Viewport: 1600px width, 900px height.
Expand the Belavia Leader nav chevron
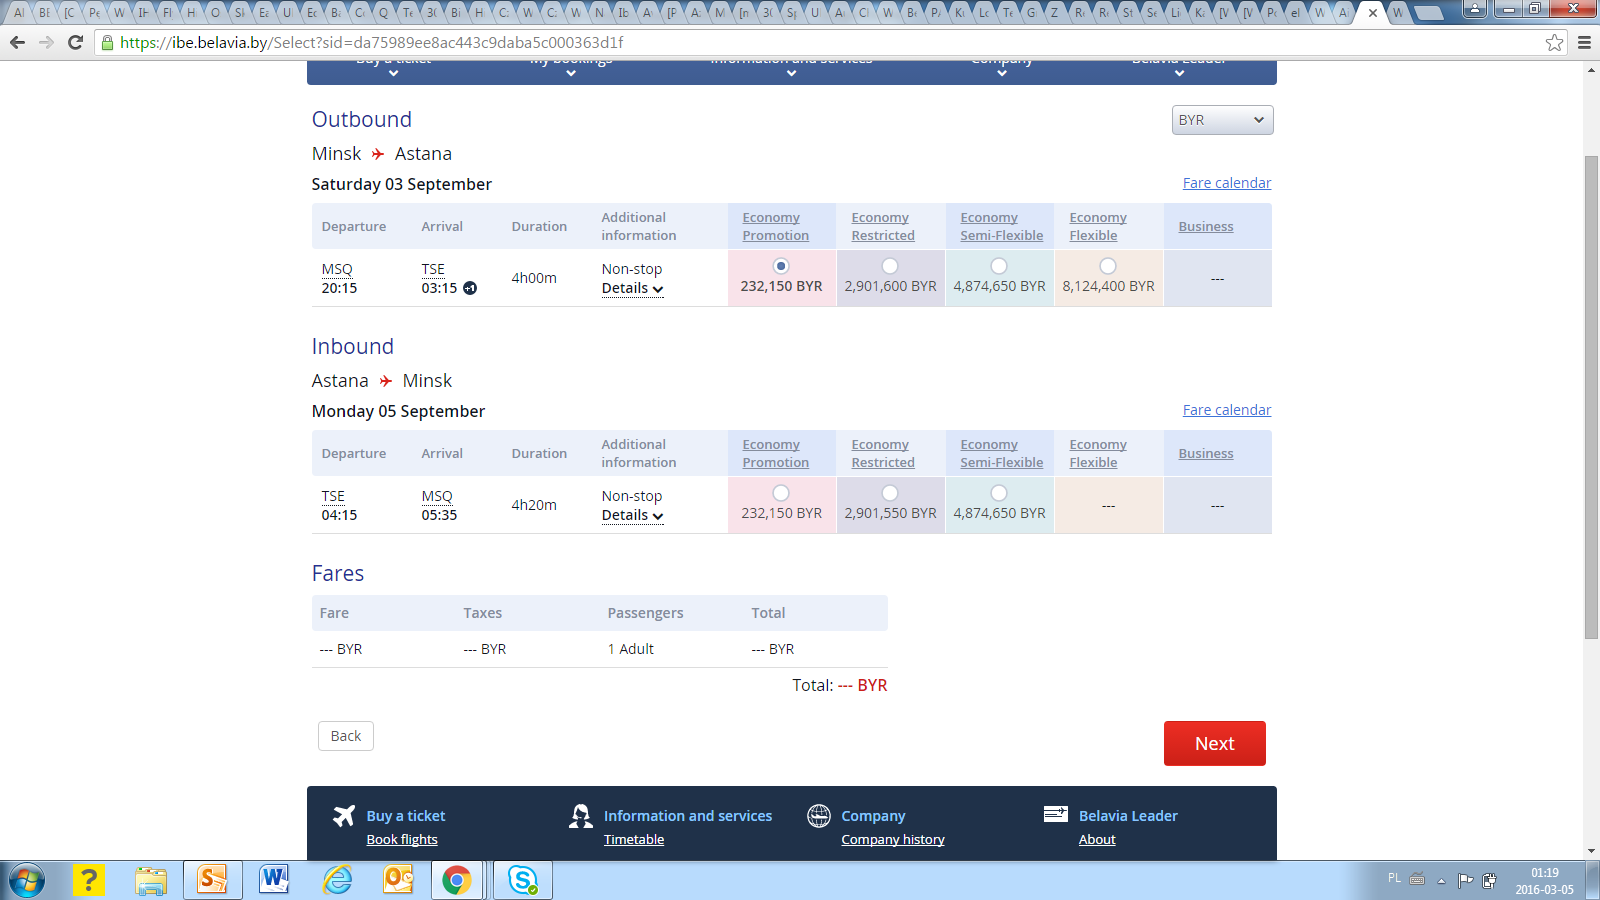pyautogui.click(x=1179, y=73)
